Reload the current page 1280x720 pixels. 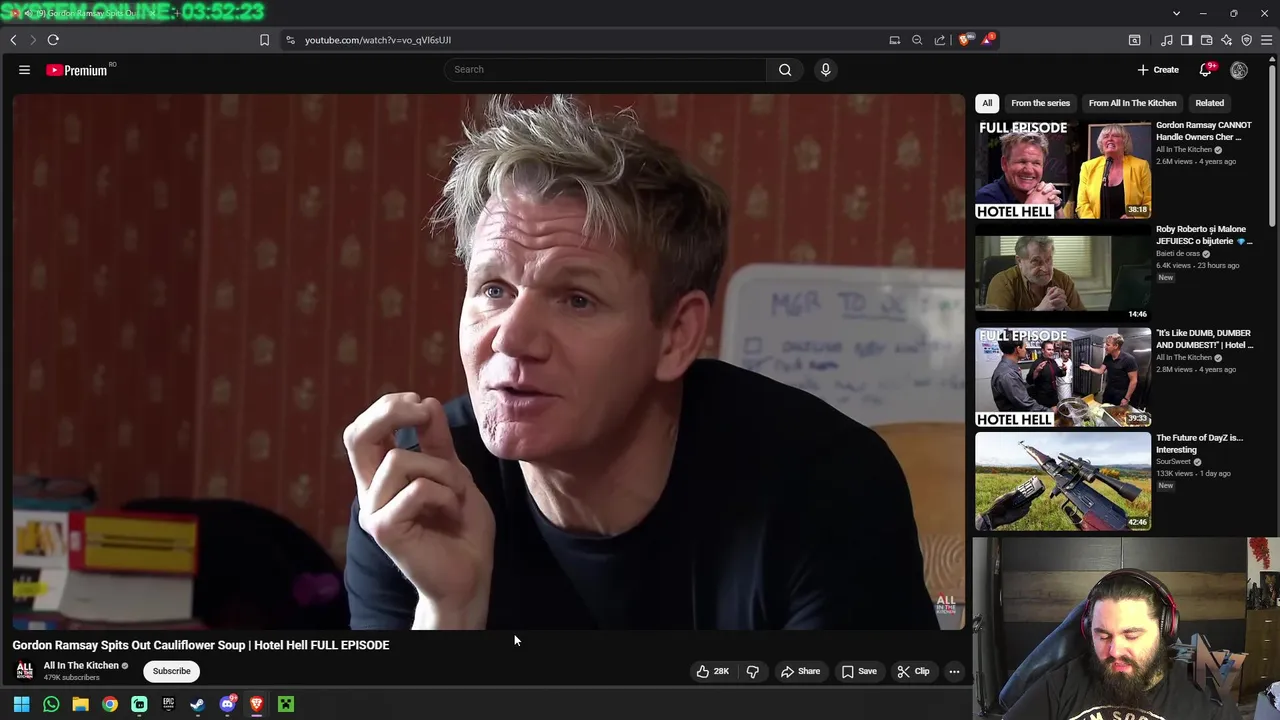(53, 40)
